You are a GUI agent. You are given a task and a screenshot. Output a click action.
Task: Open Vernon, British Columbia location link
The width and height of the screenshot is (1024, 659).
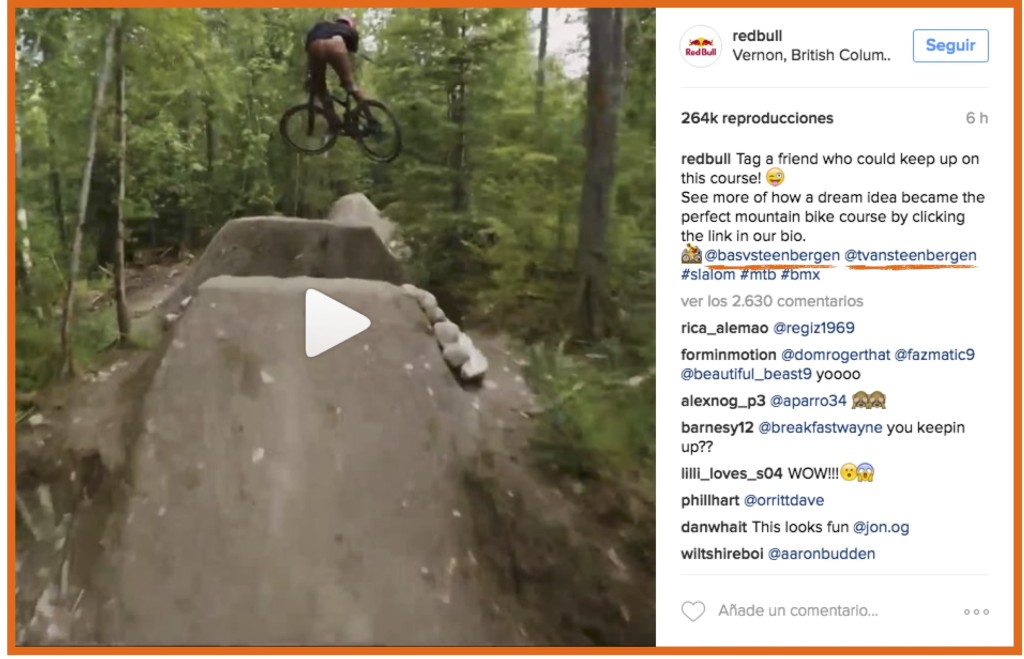(811, 56)
